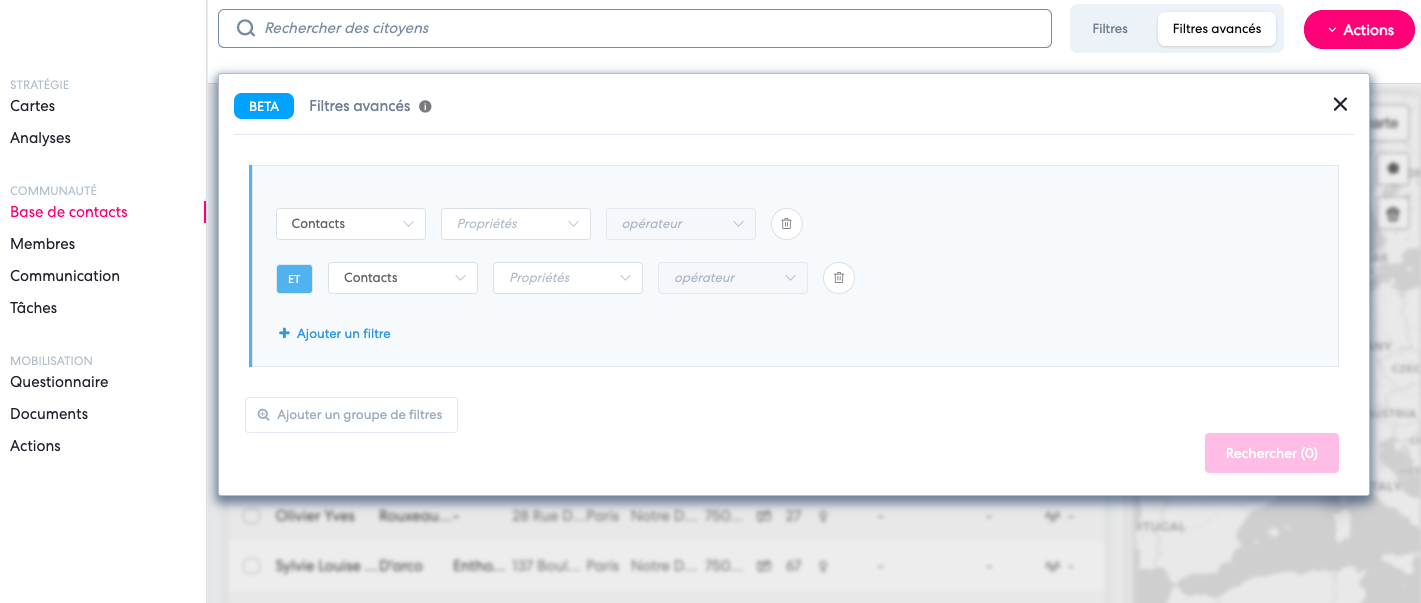The height and width of the screenshot is (603, 1421).
Task: Switch to the Filtres tab
Action: click(x=1110, y=29)
